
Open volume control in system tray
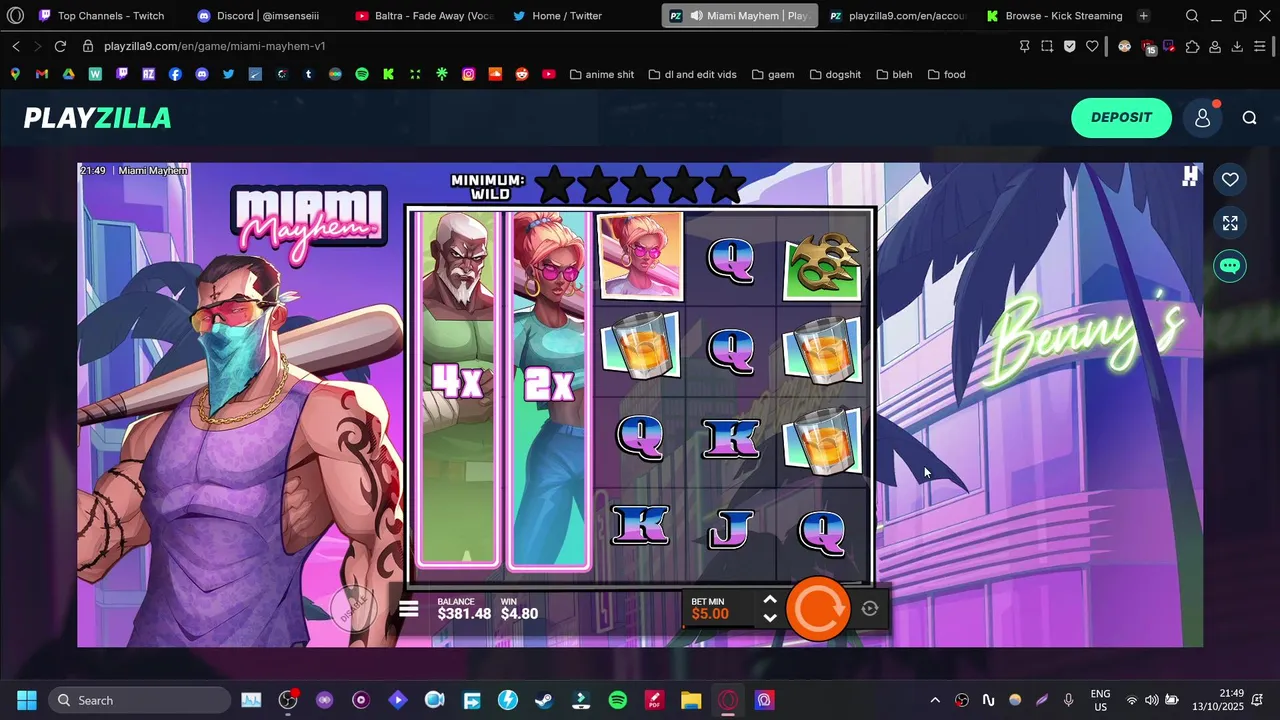(x=1152, y=700)
